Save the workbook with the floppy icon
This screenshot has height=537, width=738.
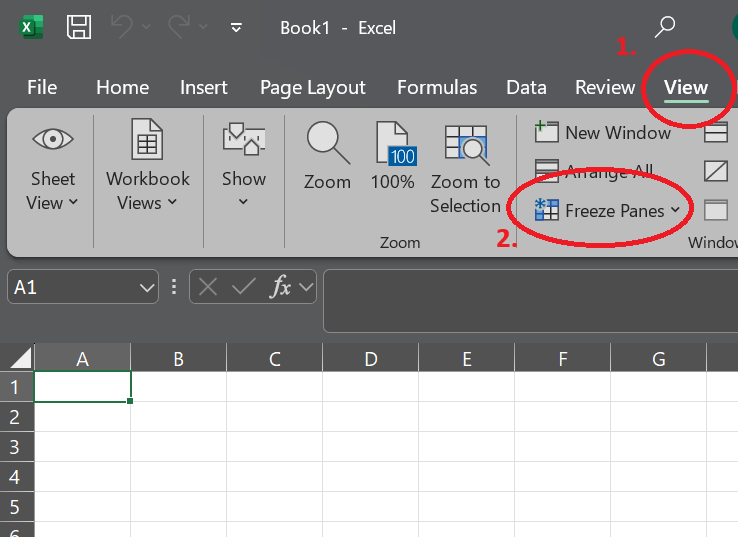click(79, 27)
